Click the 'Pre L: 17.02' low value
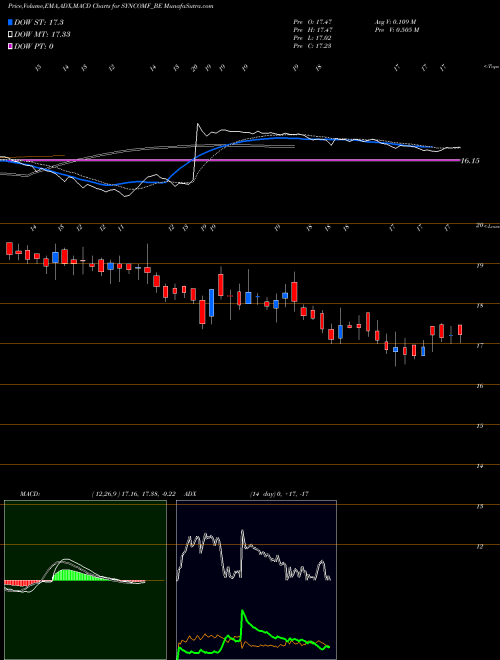The width and height of the screenshot is (500, 660). pyautogui.click(x=313, y=38)
